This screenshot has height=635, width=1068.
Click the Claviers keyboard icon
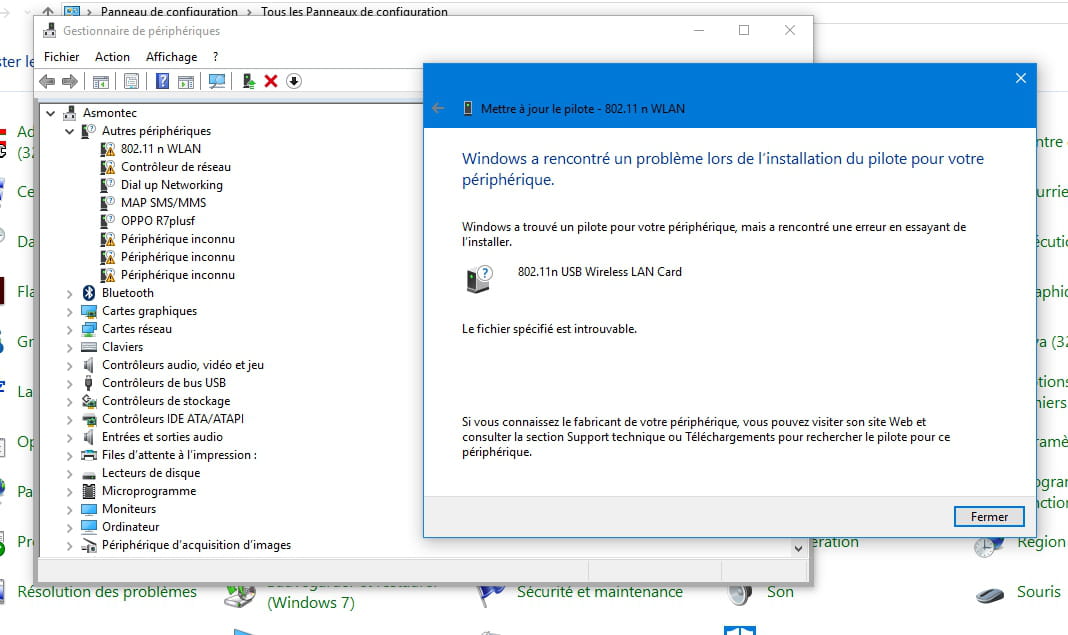pos(89,347)
